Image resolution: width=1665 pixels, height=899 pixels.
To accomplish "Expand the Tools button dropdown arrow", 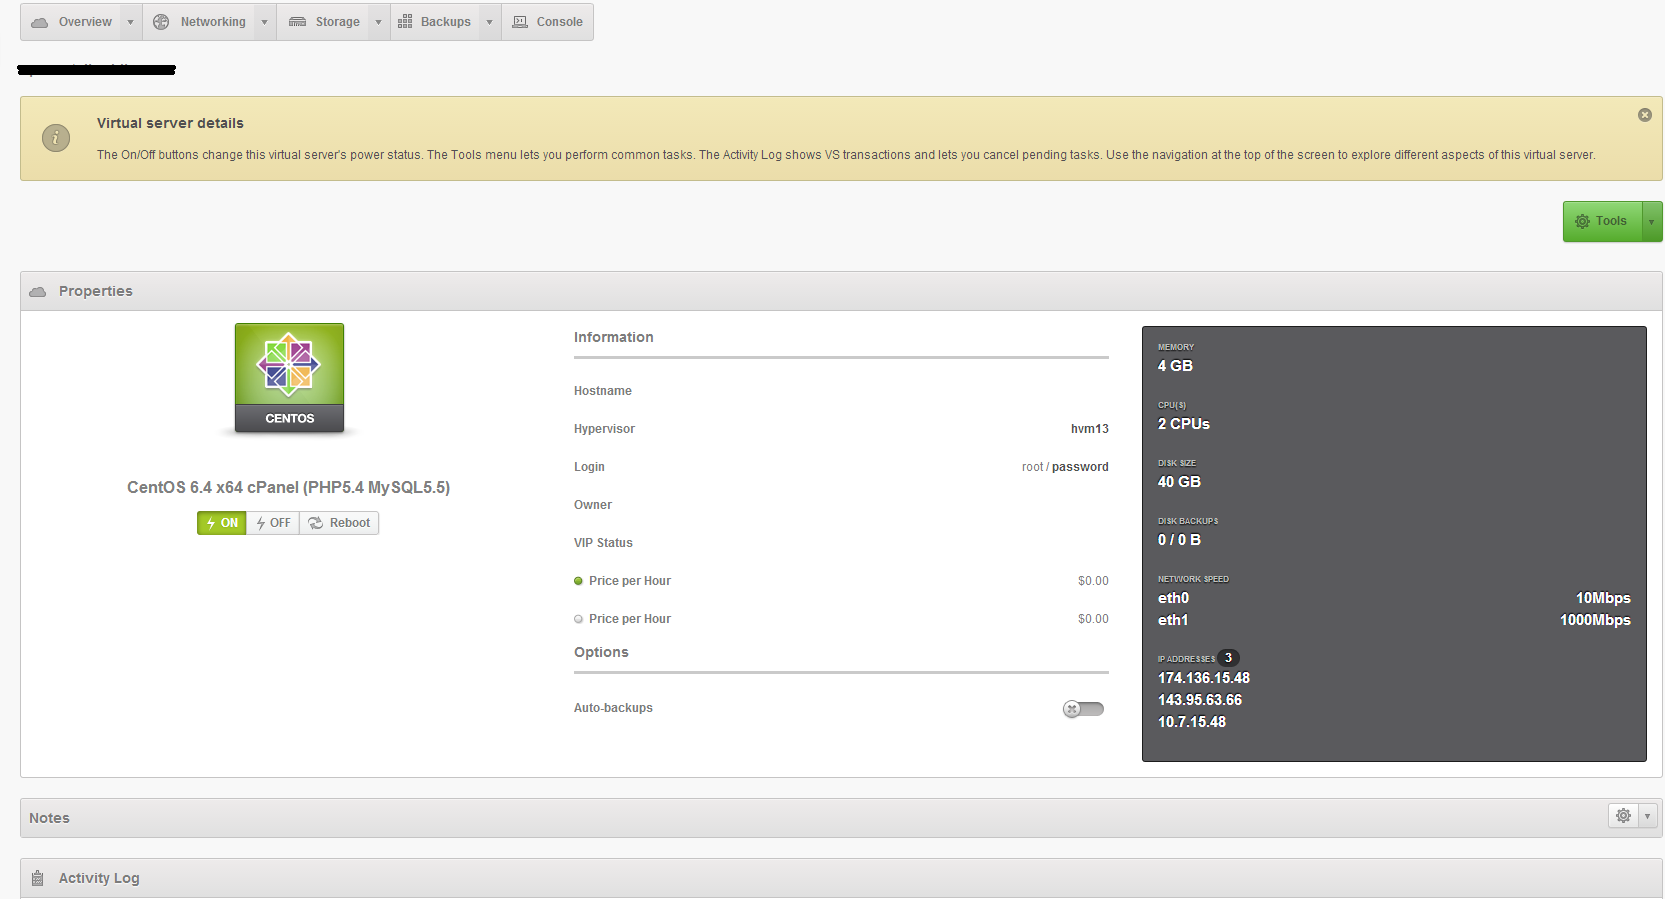I will pyautogui.click(x=1652, y=221).
